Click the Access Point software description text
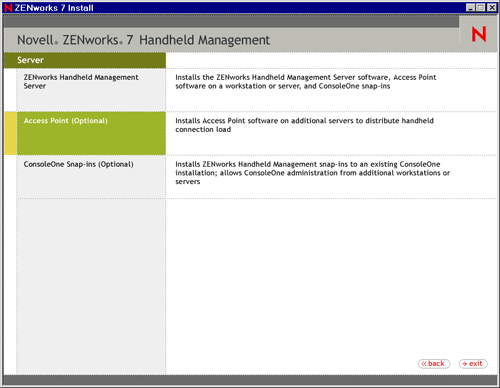Screen dimensions: 500x388 304,125
